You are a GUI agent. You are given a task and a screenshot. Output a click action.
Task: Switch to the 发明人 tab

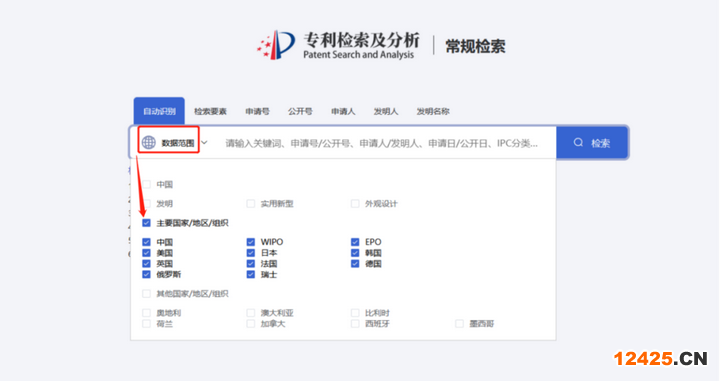click(x=386, y=111)
